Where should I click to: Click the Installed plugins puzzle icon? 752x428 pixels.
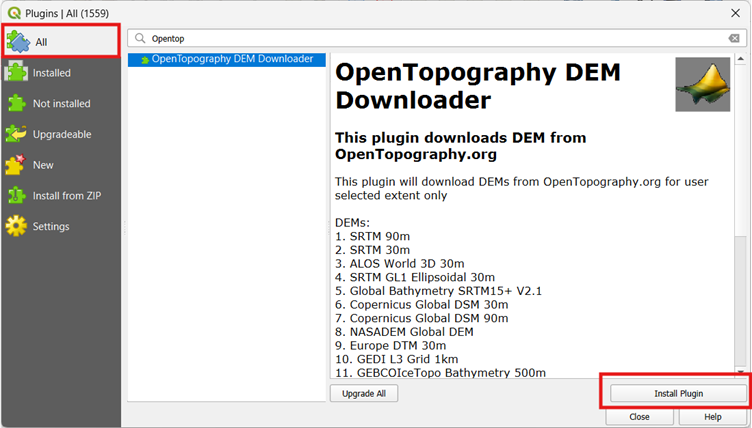(x=17, y=73)
